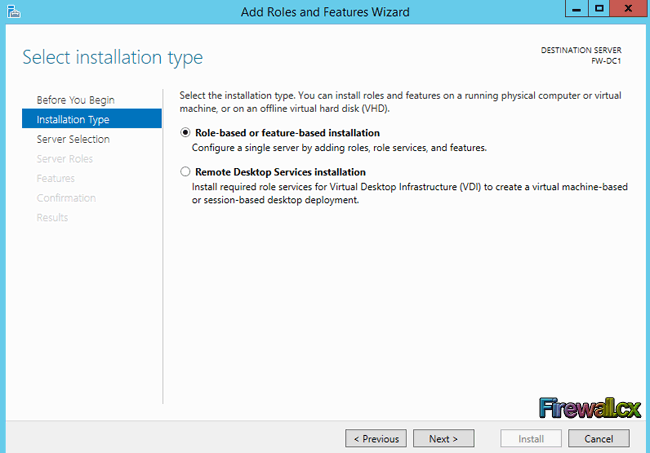Screen dimensions: 650x453
Task: Cancel the wizard
Action: tap(599, 438)
